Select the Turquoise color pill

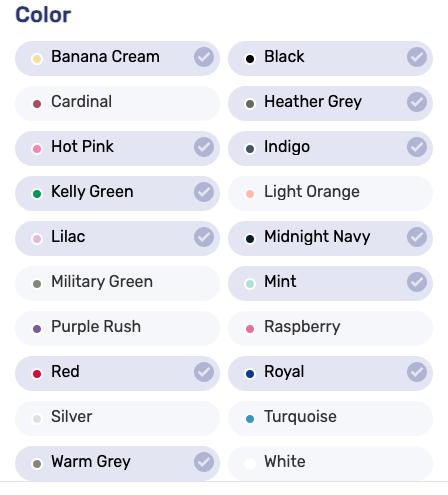point(330,418)
